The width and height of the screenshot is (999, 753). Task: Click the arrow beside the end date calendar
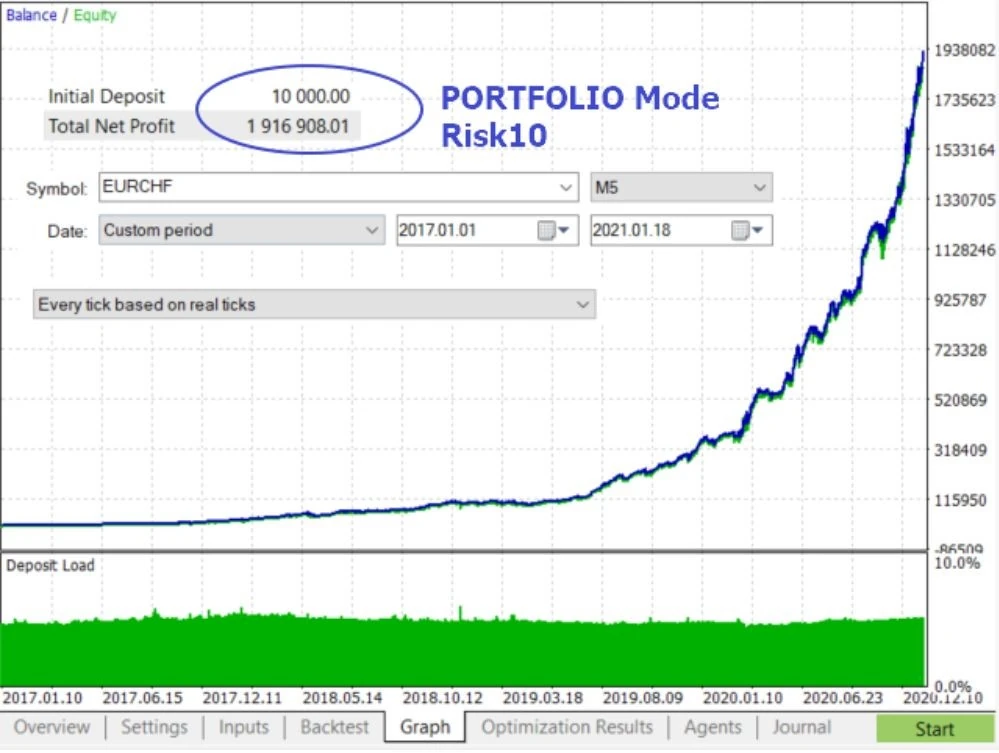758,231
